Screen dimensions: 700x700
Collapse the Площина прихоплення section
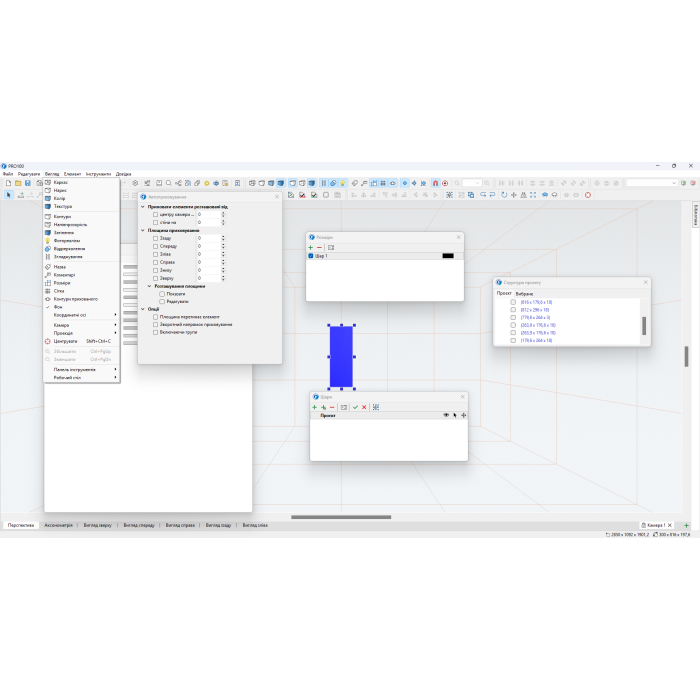(143, 230)
